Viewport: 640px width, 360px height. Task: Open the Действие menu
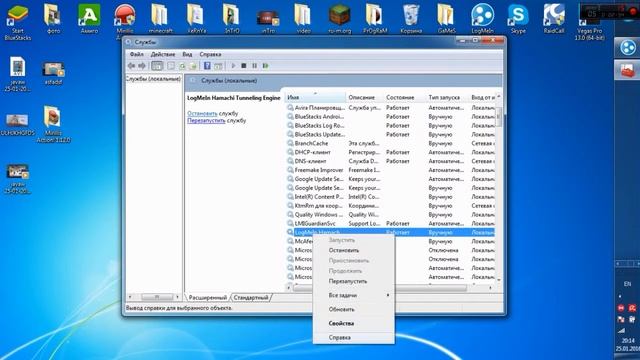click(162, 54)
